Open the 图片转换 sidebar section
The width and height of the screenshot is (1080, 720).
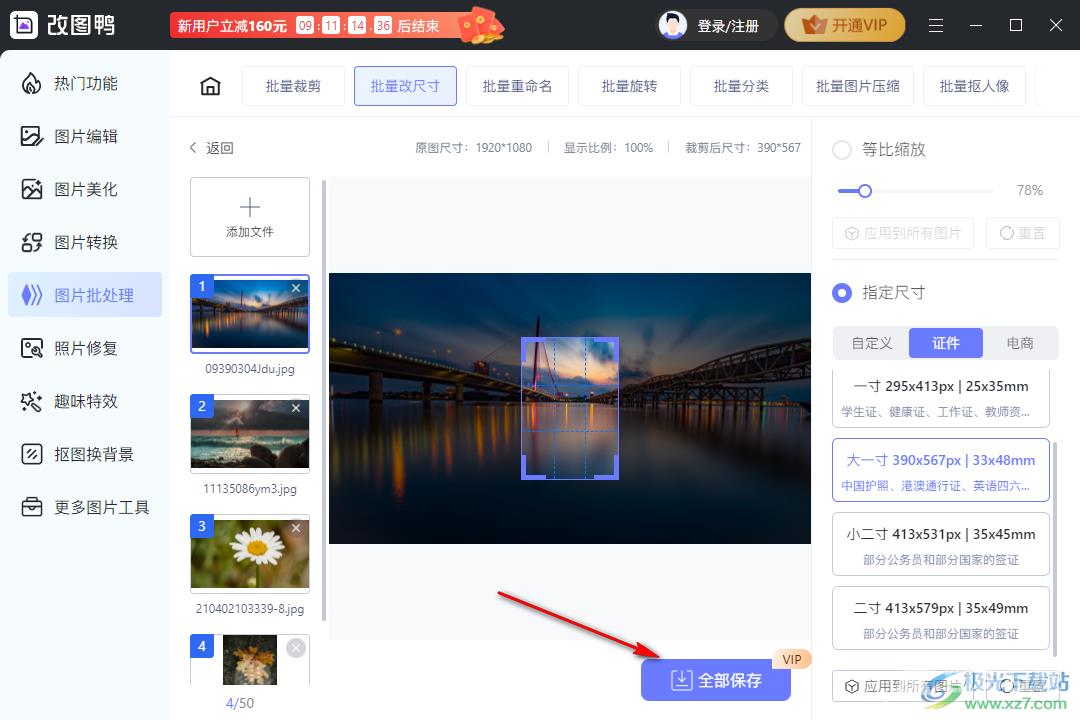pyautogui.click(x=85, y=243)
